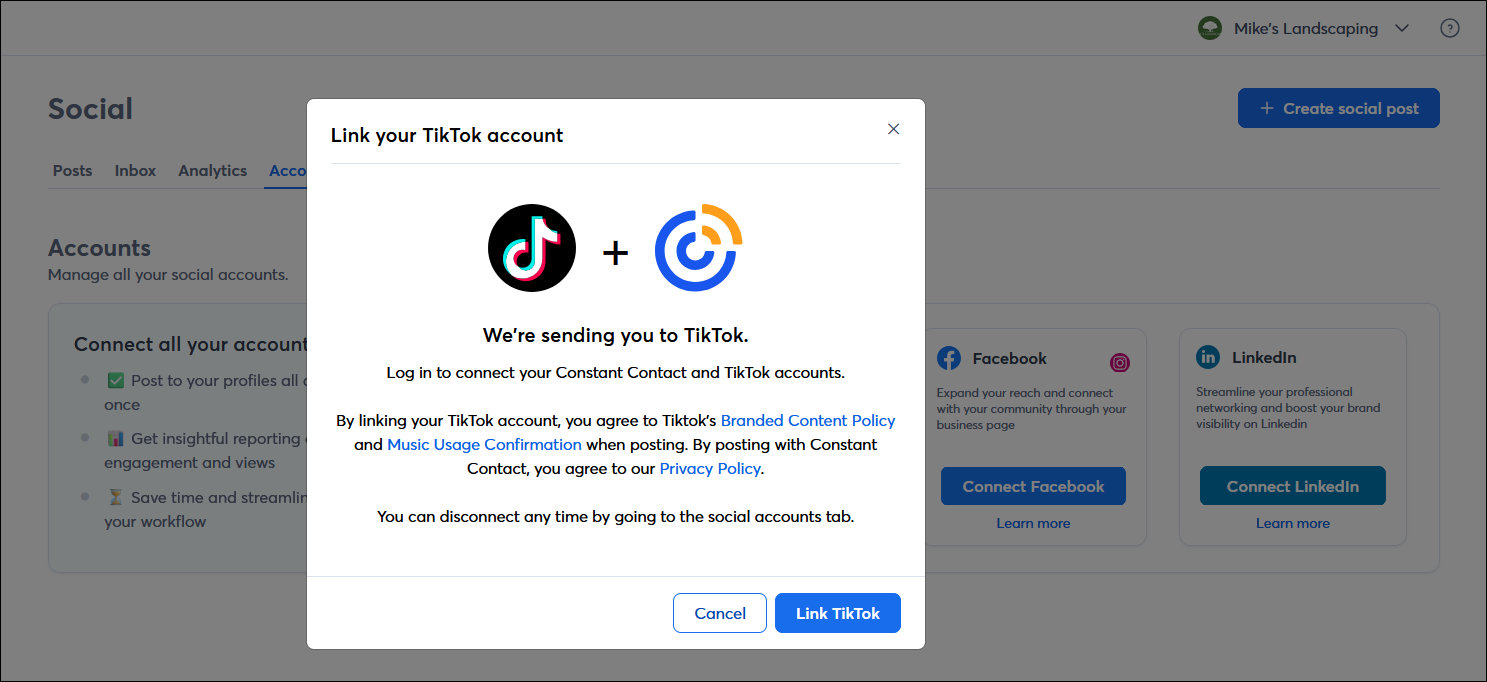Click the Instagram icon on Facebook card

tap(1120, 363)
